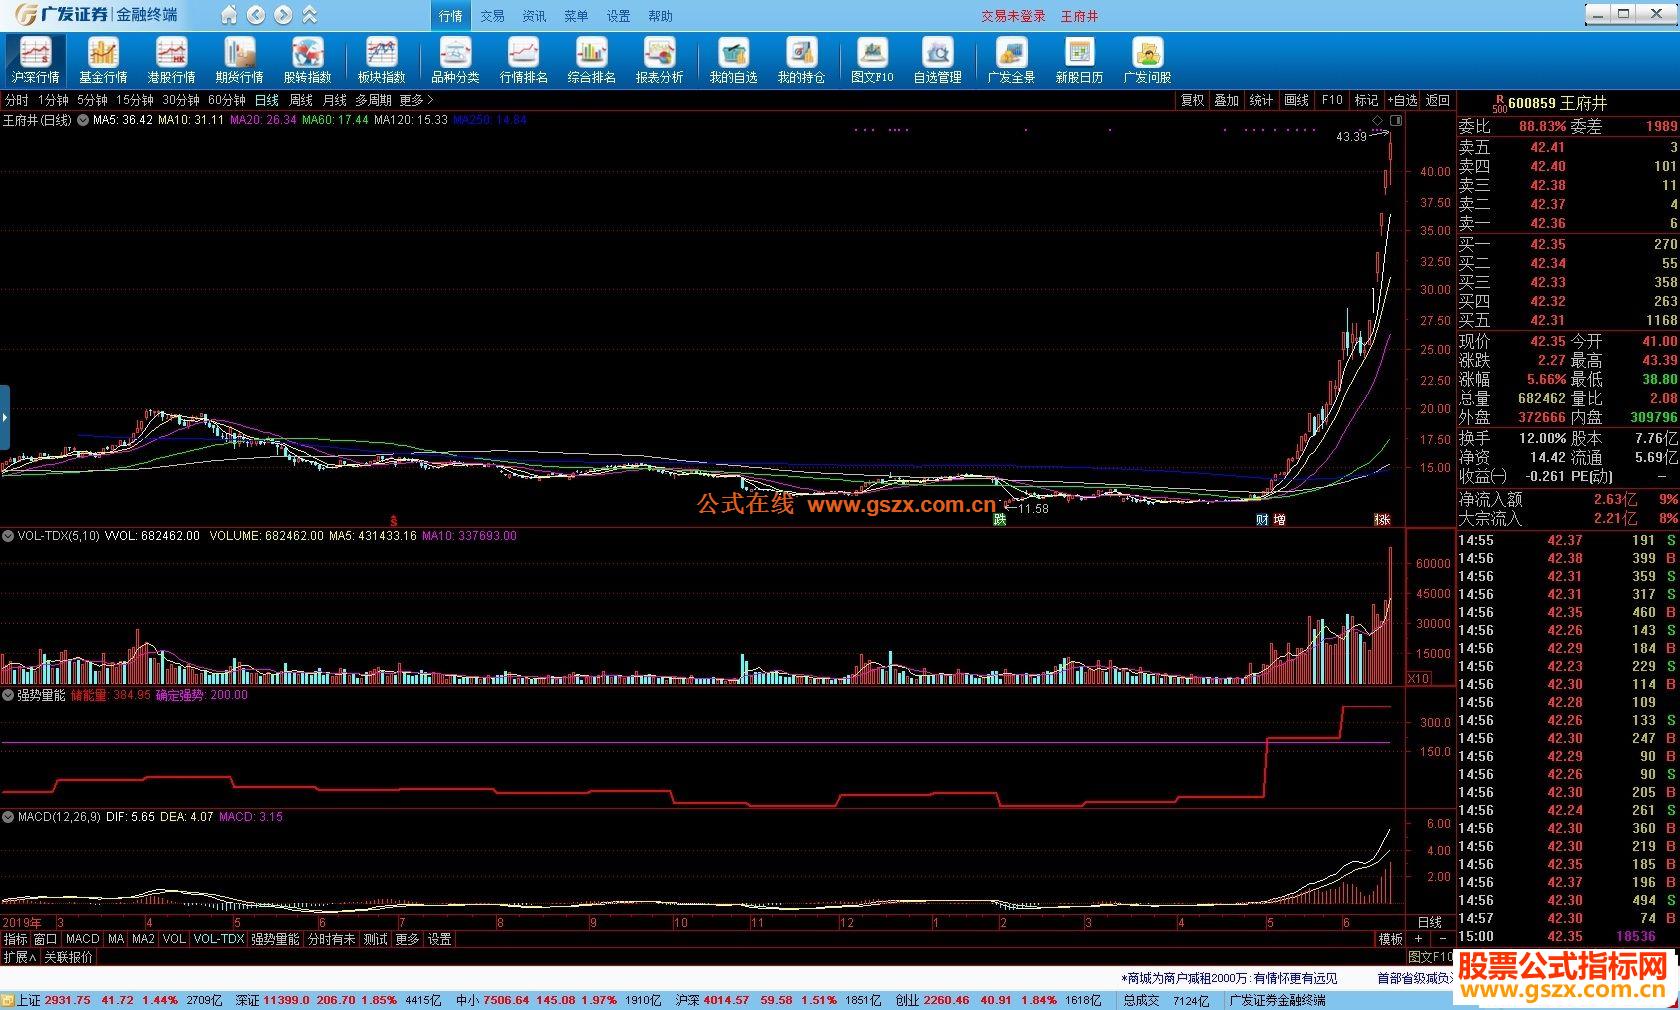Switch chart to 分时 period

[17, 100]
